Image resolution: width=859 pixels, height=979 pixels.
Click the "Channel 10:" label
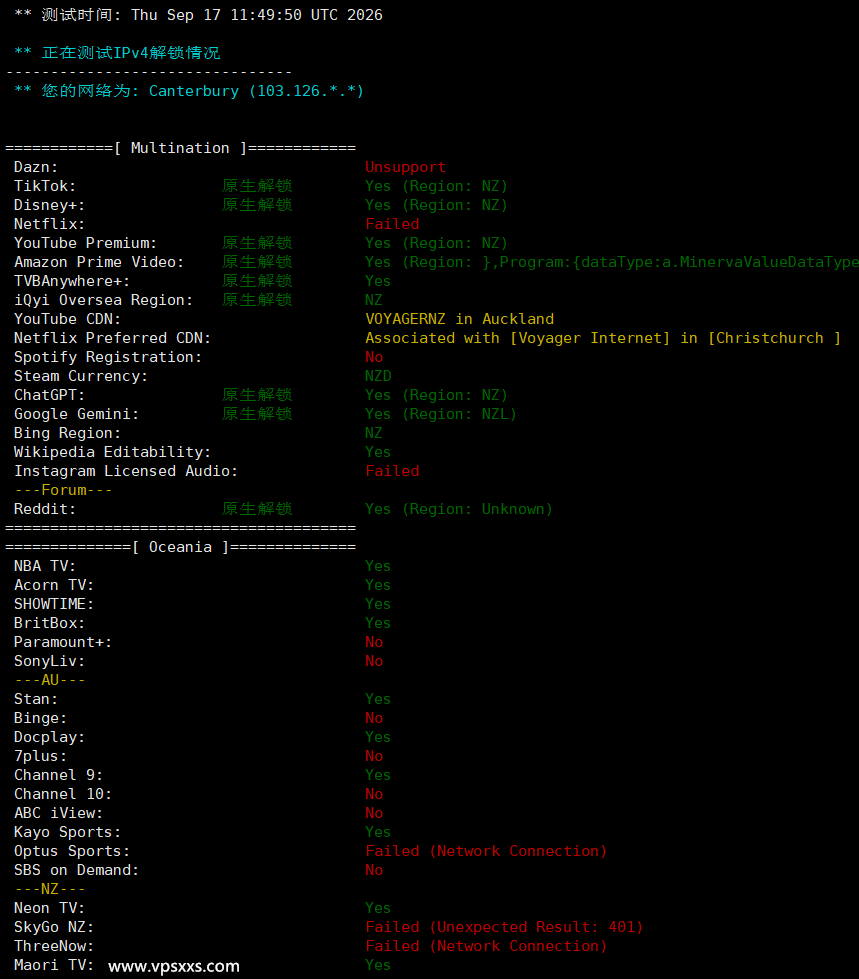pyautogui.click(x=63, y=794)
